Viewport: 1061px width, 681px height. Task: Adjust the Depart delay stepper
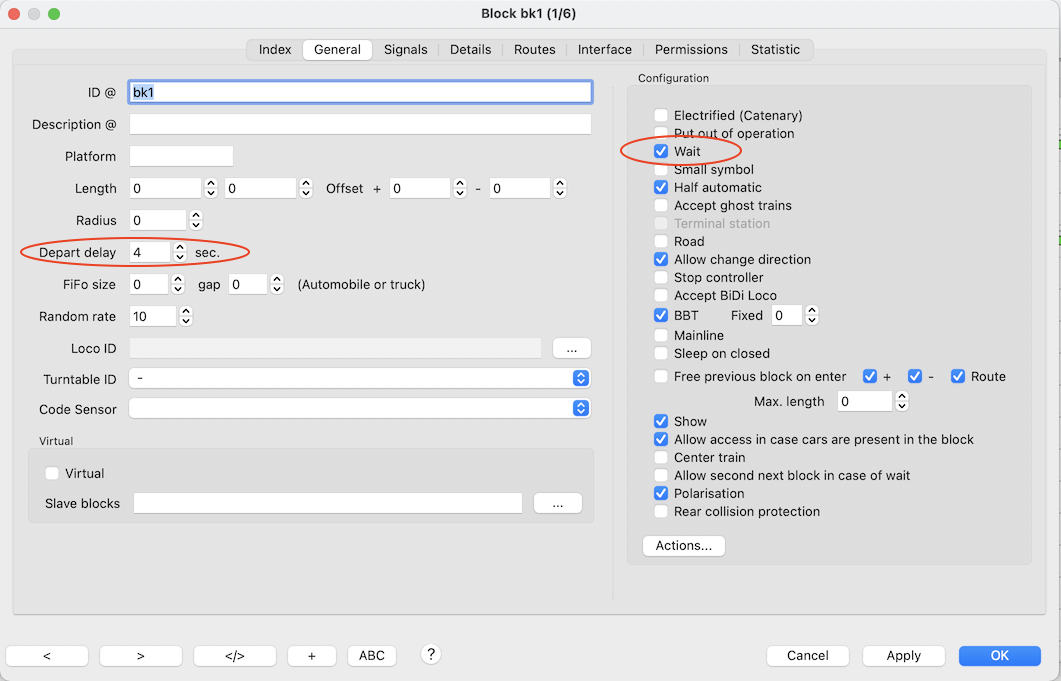pyautogui.click(x=180, y=252)
